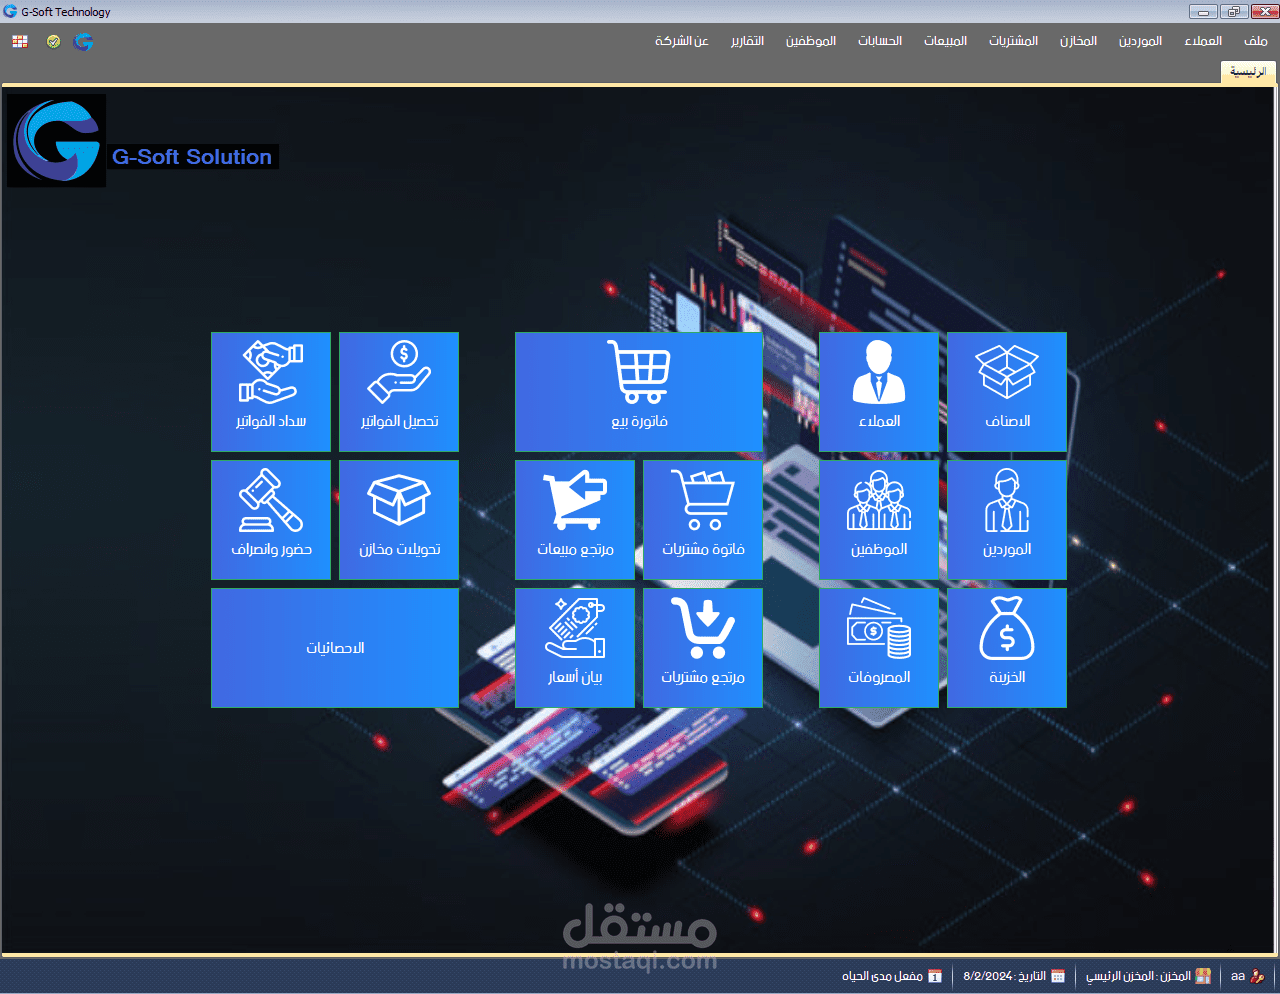Open بيان أسعار price quotation tile
This screenshot has height=994, width=1280.
coord(575,648)
